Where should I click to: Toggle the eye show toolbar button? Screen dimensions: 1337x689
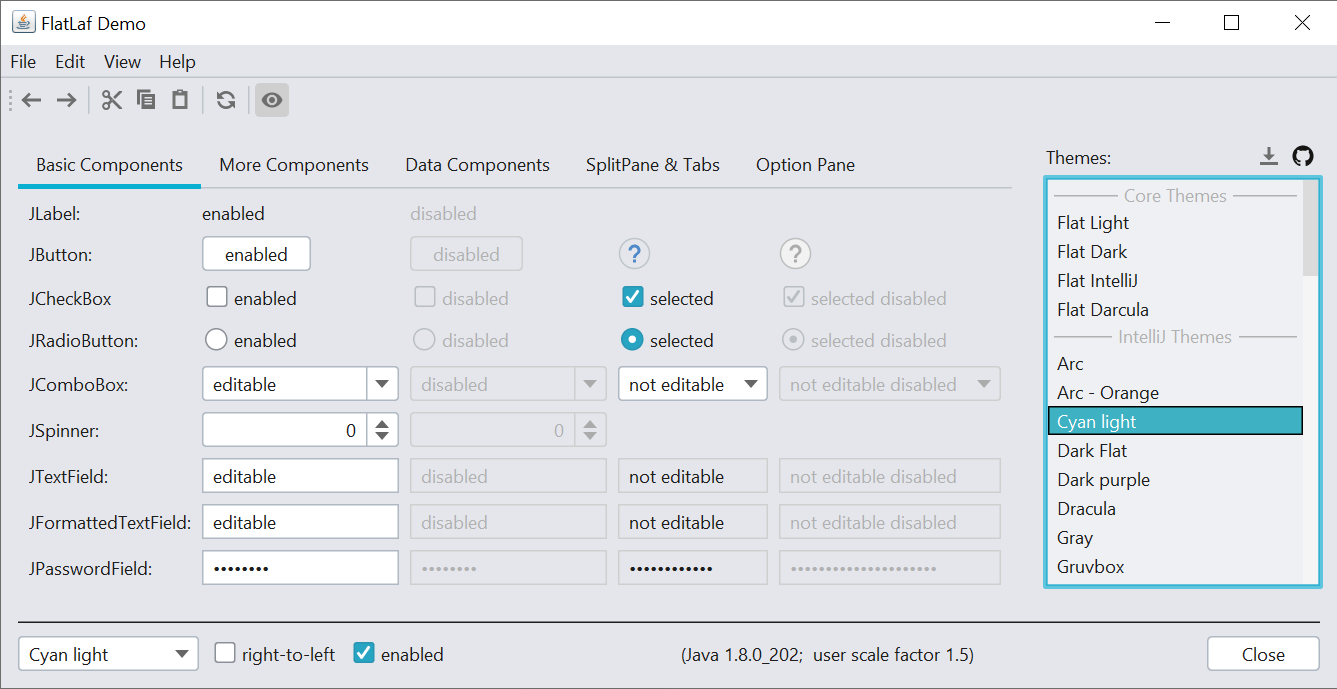(272, 100)
